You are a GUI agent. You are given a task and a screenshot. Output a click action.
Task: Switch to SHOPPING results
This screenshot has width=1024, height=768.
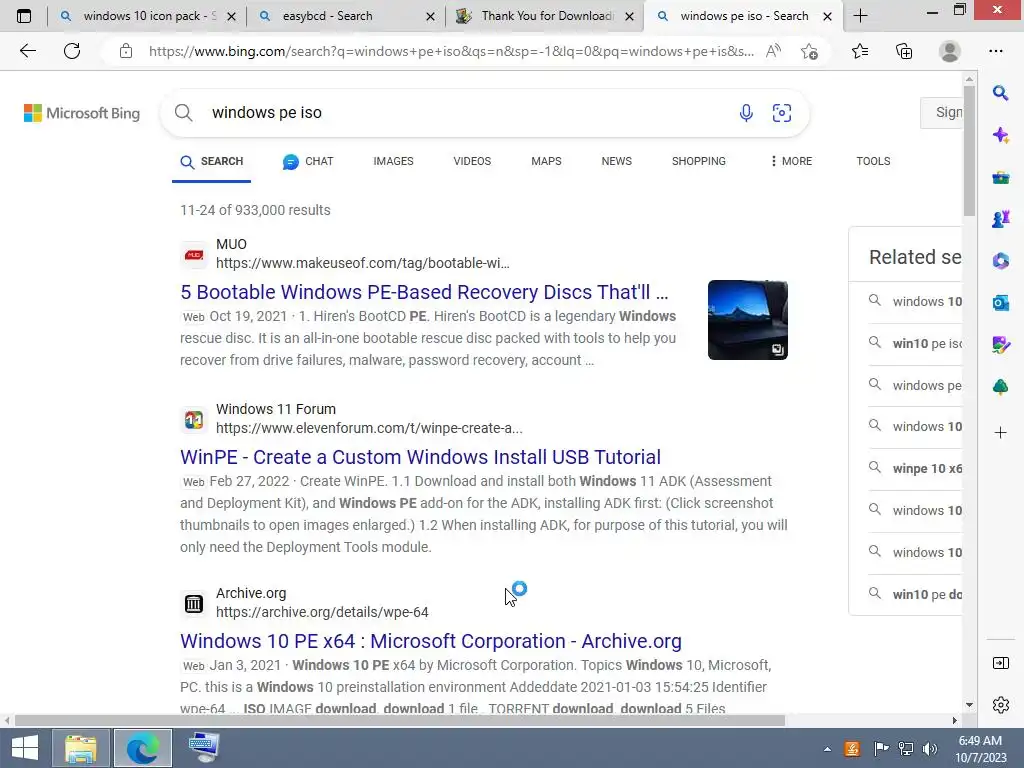[698, 161]
